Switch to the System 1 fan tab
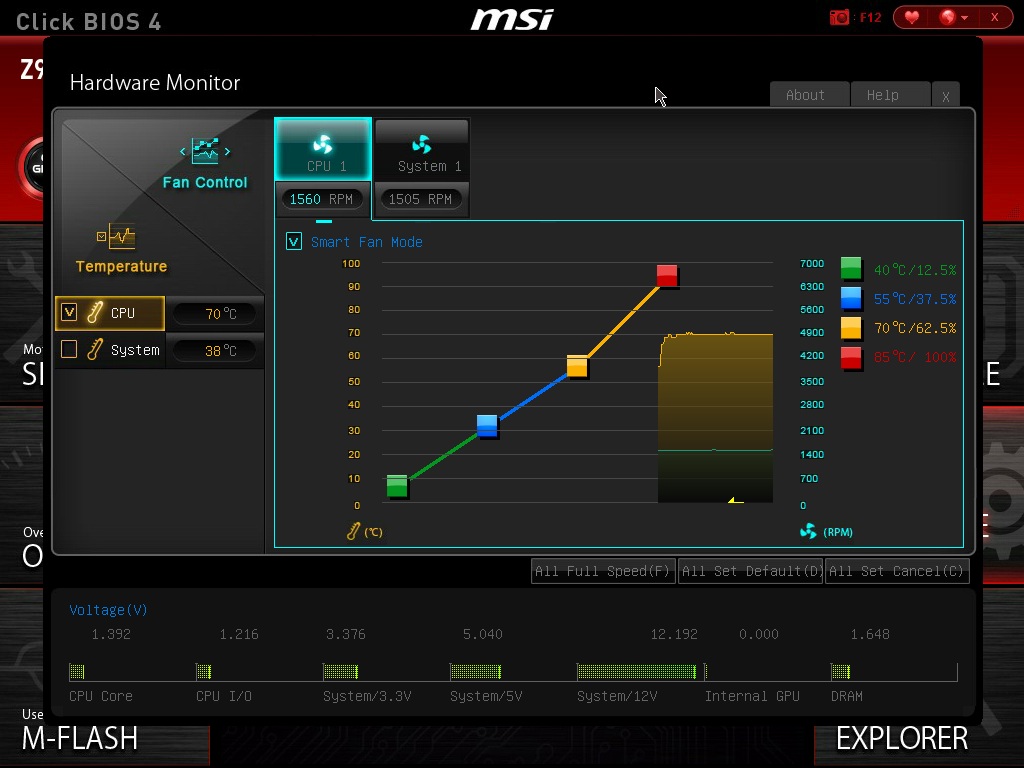Viewport: 1024px width, 768px height. pos(422,149)
